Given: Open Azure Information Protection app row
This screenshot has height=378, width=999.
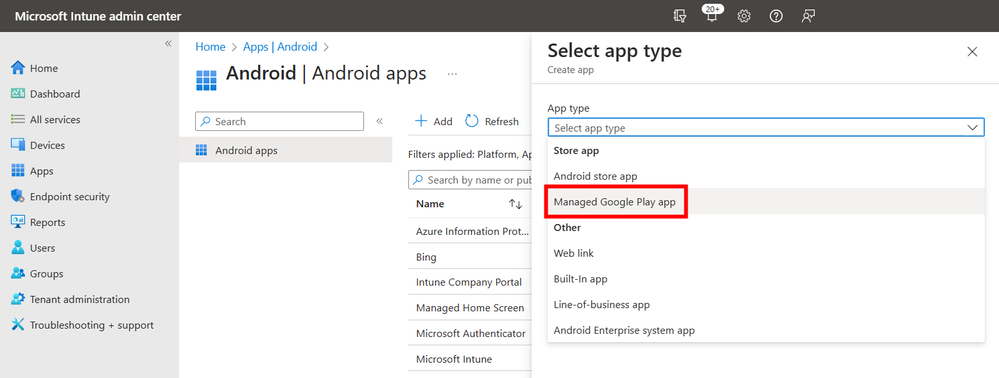Looking at the screenshot, I should [472, 231].
